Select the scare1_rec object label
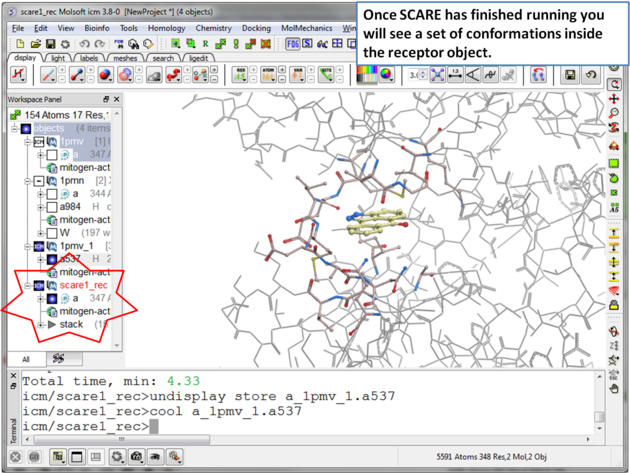Screen dimensions: 630x473 tap(83, 285)
